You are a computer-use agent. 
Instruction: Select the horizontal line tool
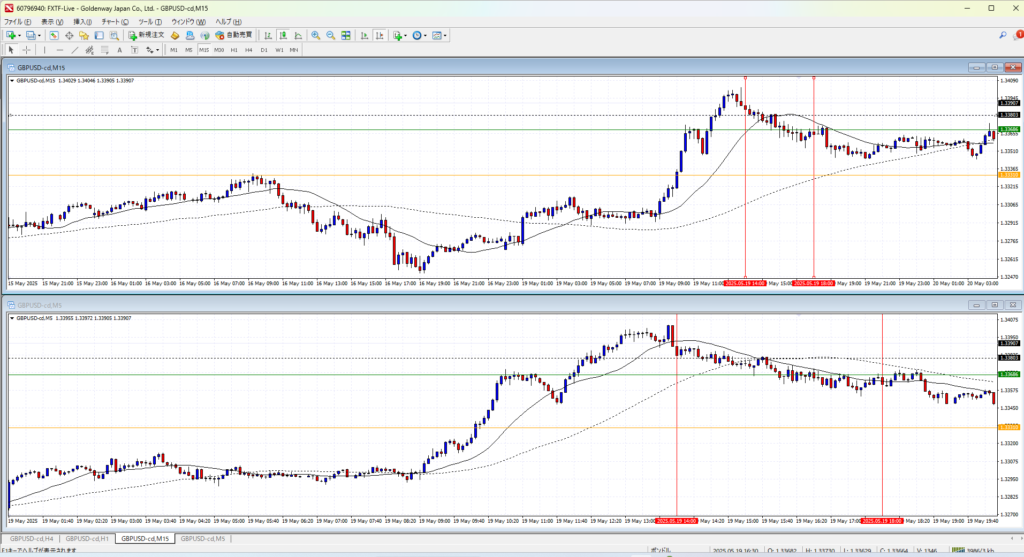click(x=60, y=50)
